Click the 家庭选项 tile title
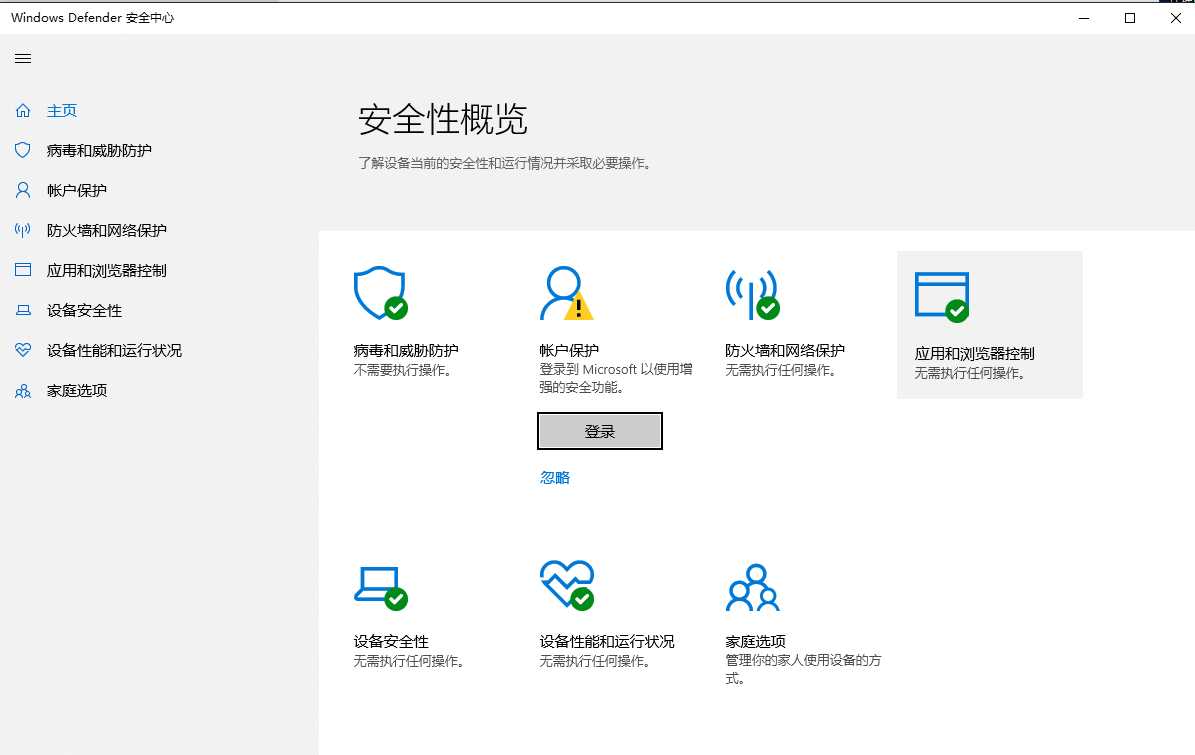This screenshot has height=755, width=1195. (755, 641)
